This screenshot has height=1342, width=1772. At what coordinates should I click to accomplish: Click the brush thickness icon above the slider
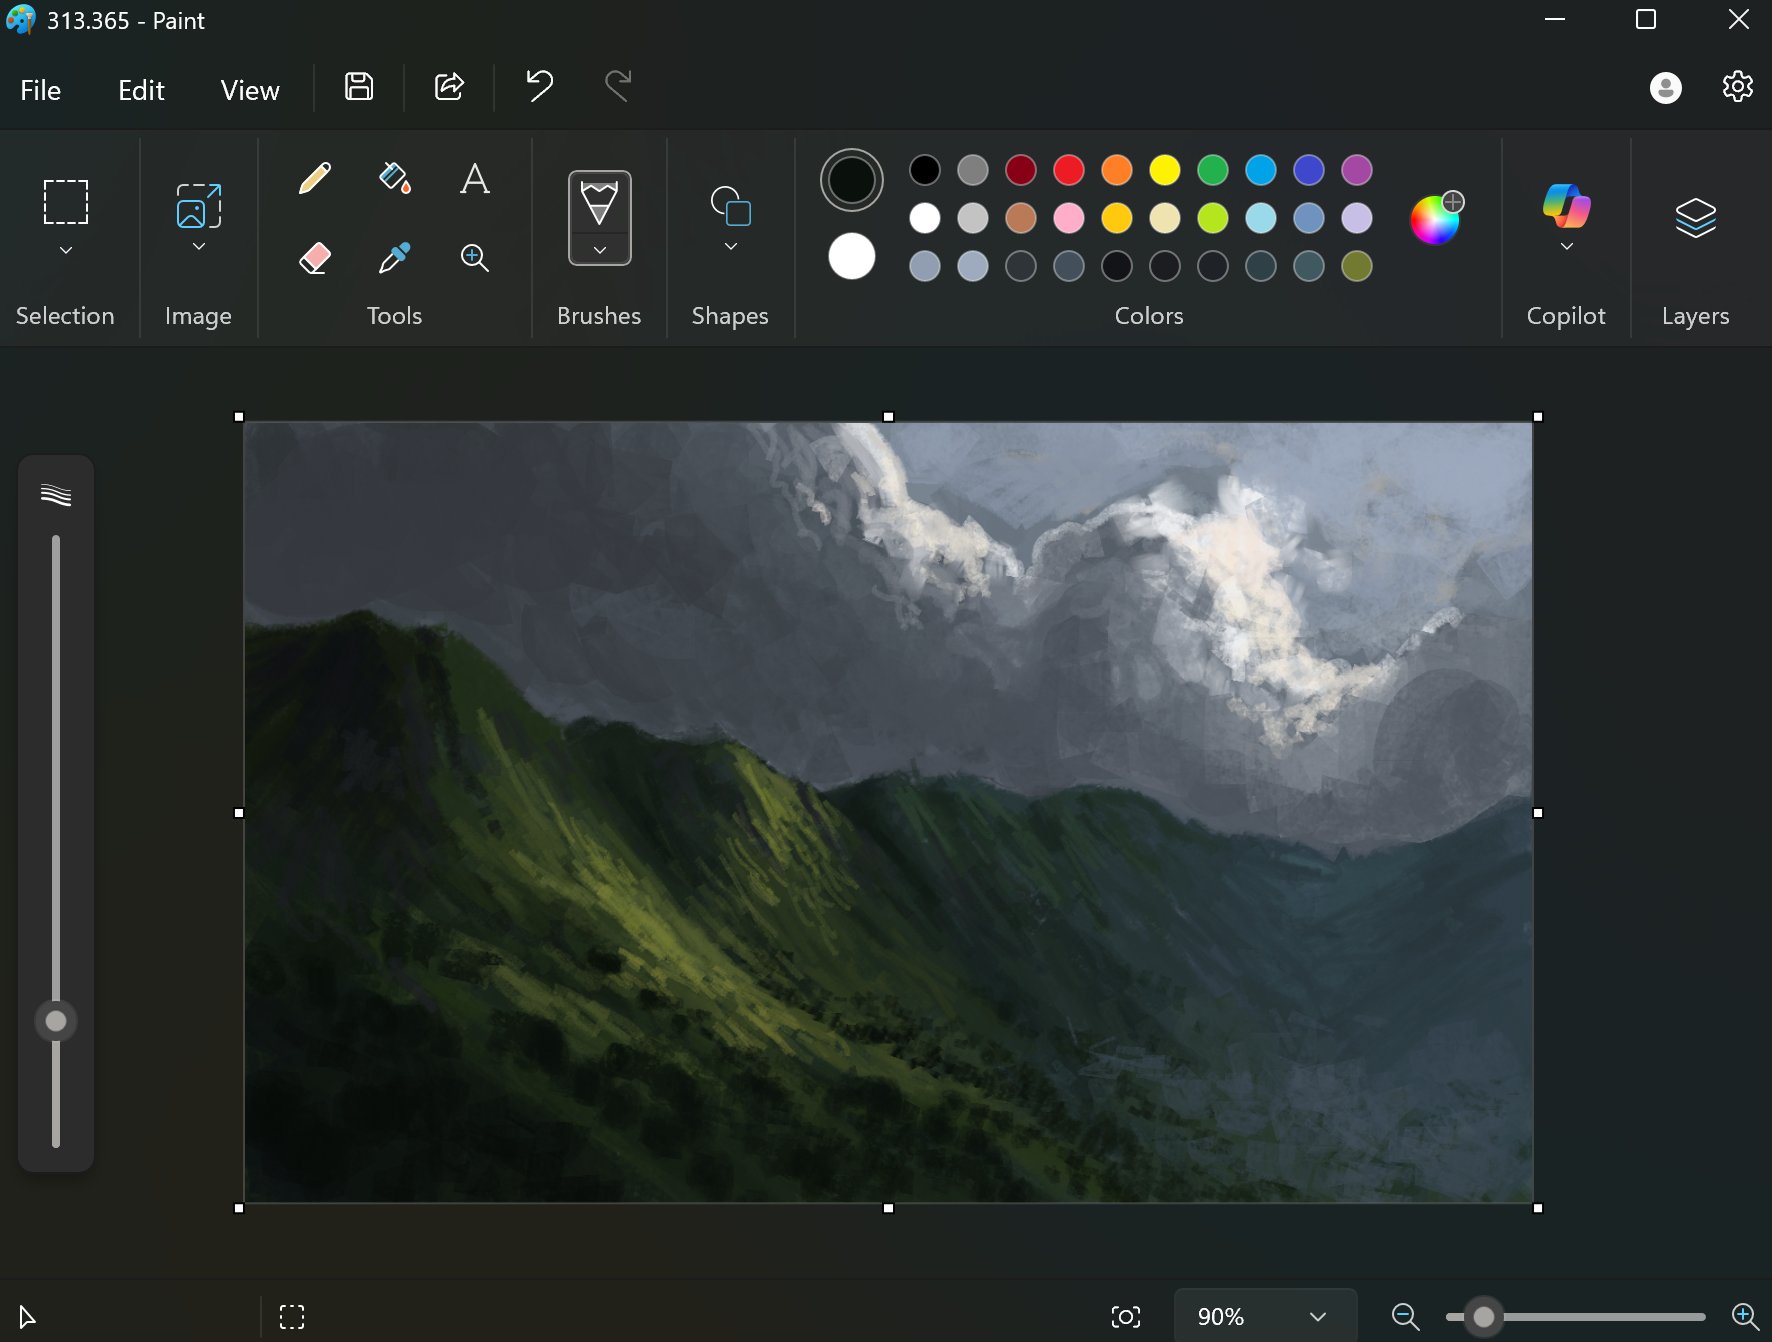pyautogui.click(x=56, y=494)
